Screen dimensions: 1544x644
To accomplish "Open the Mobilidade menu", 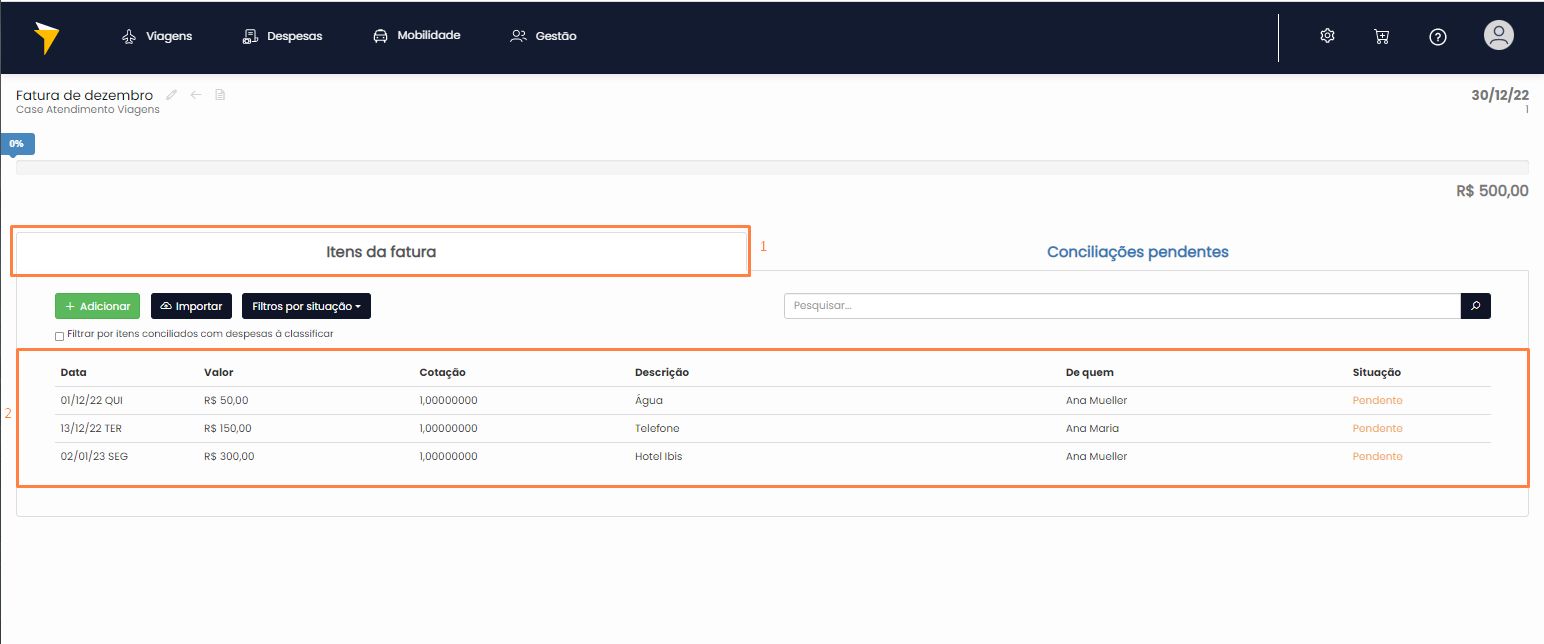I will 416,36.
